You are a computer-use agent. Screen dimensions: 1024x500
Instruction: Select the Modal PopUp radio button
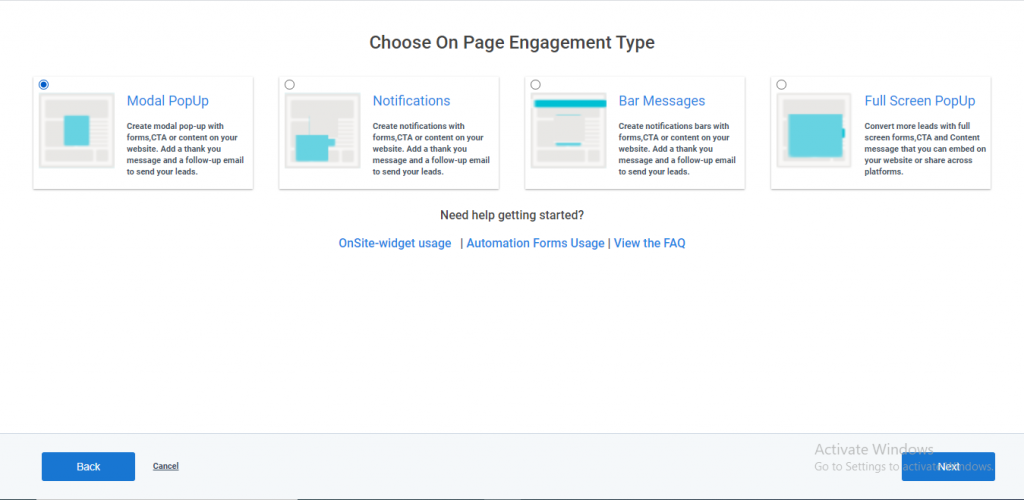[x=44, y=85]
